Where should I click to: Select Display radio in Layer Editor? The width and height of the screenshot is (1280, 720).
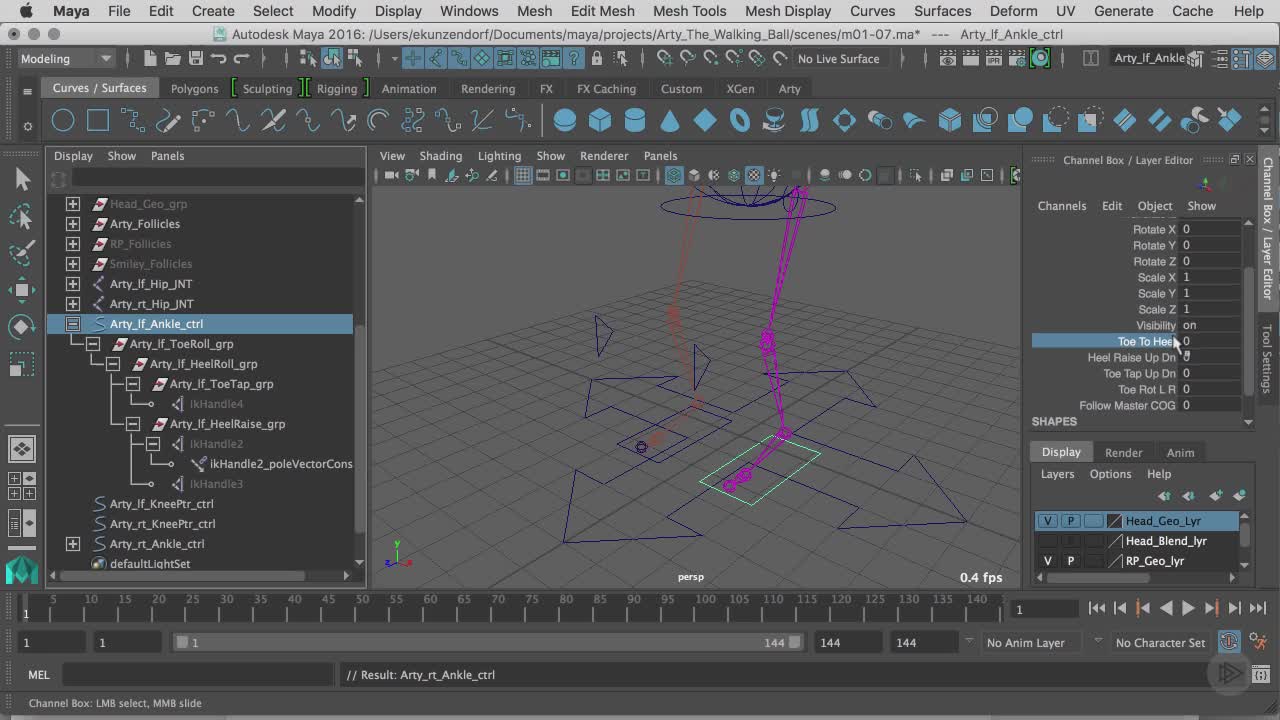[x=1061, y=452]
